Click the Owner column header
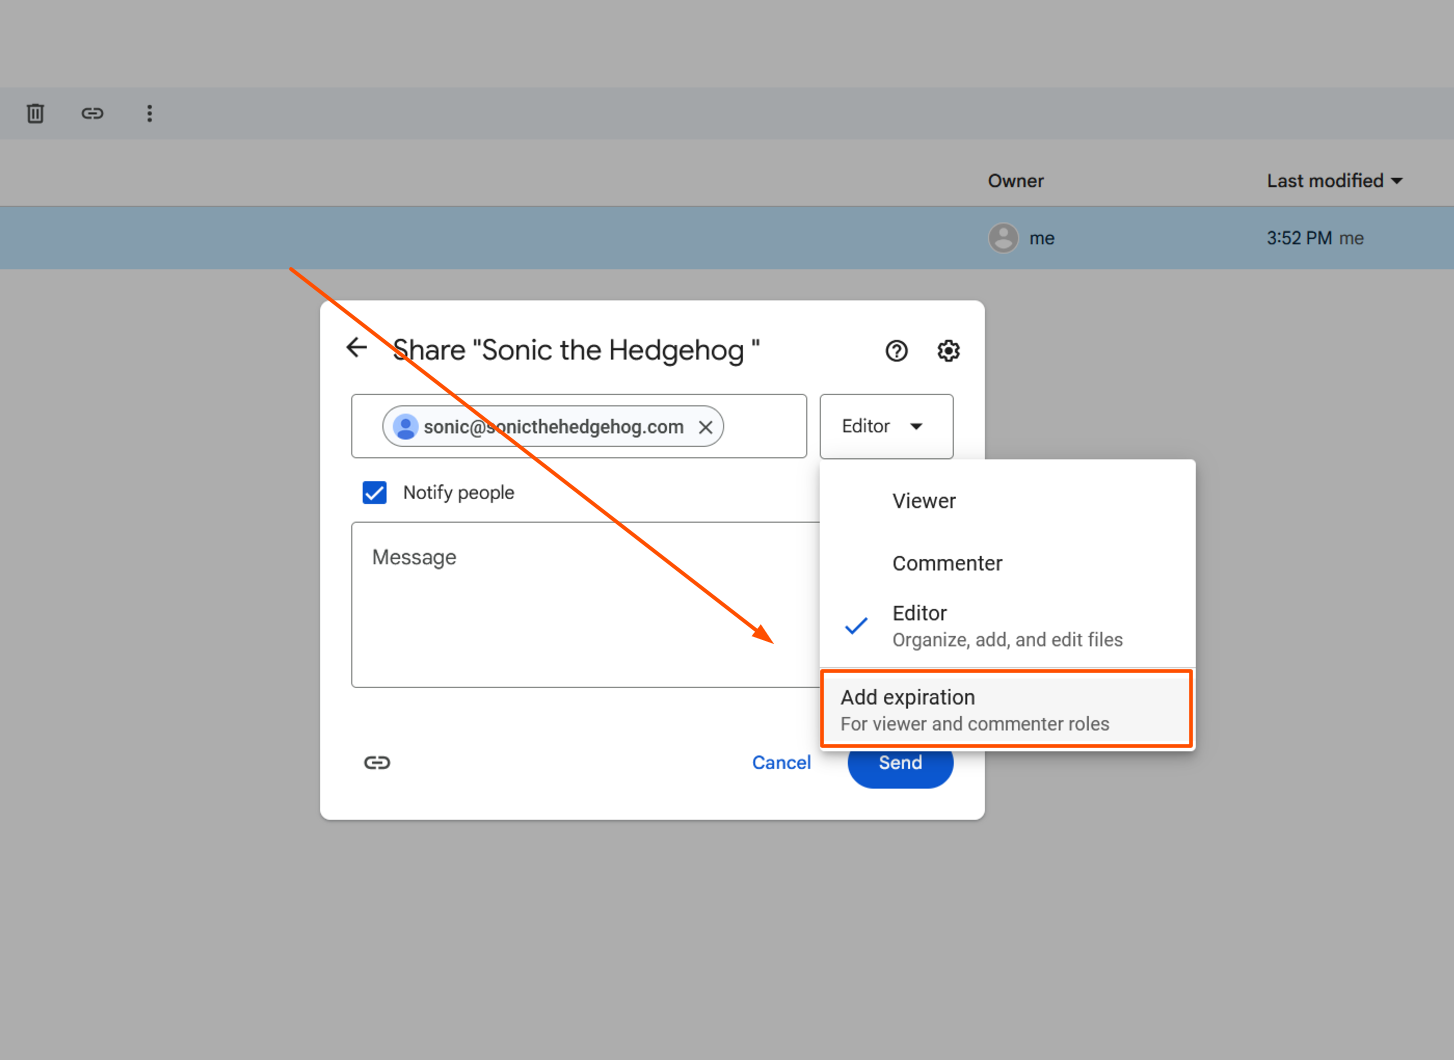Viewport: 1454px width, 1060px height. [1015, 181]
